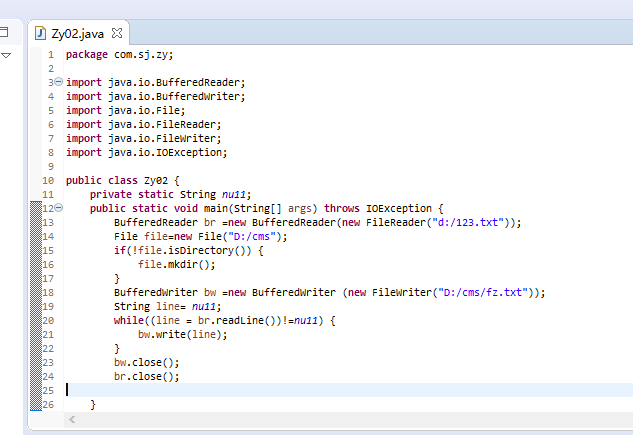Image resolution: width=633 pixels, height=435 pixels.
Task: Collapse the main method at line 12
Action: click(59, 208)
